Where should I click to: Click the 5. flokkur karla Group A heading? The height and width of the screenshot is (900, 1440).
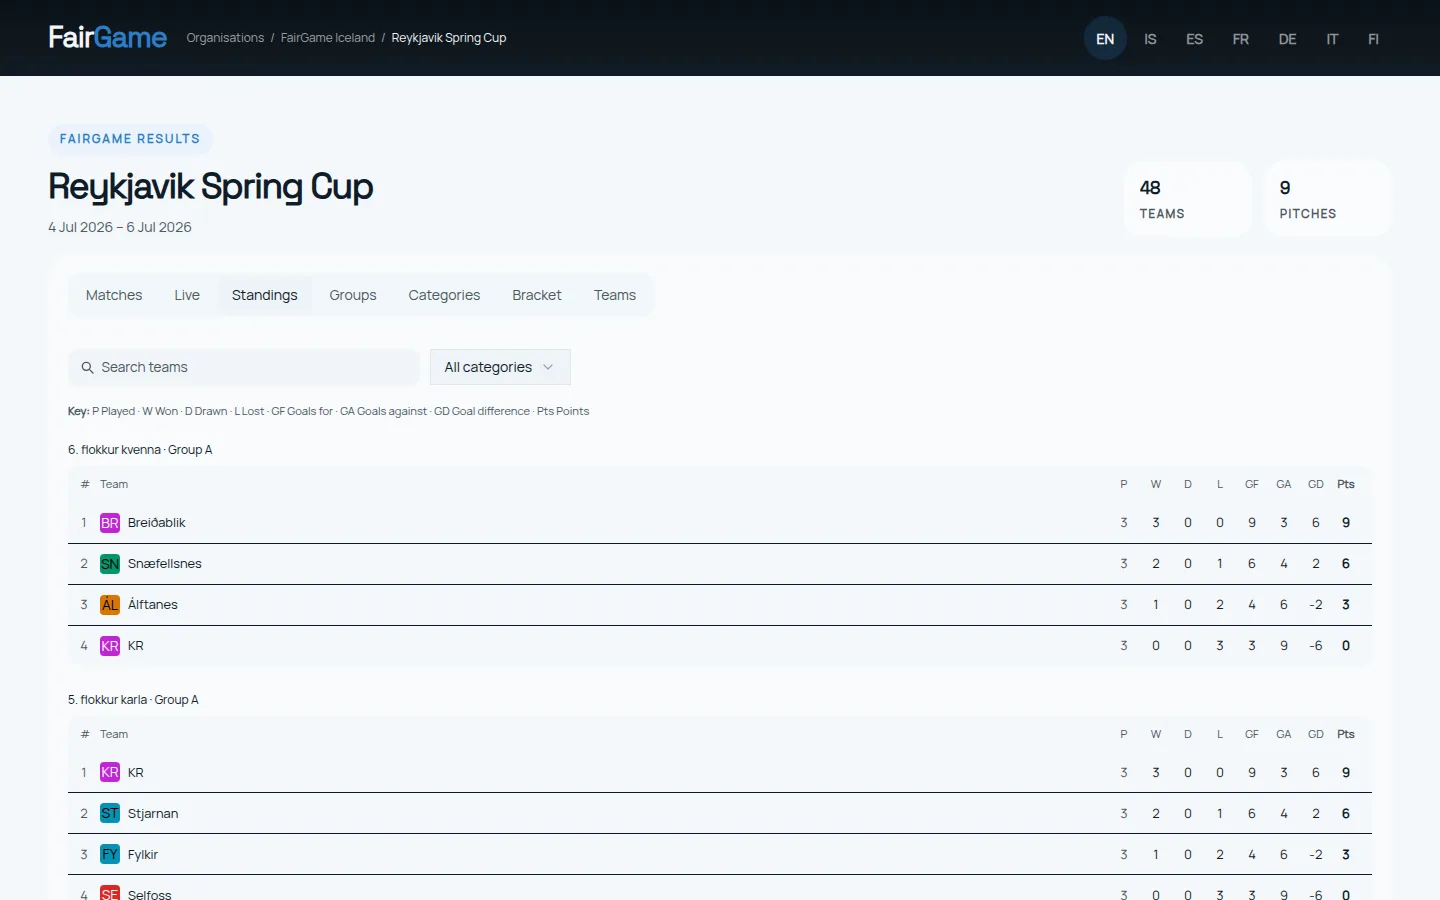(x=133, y=700)
